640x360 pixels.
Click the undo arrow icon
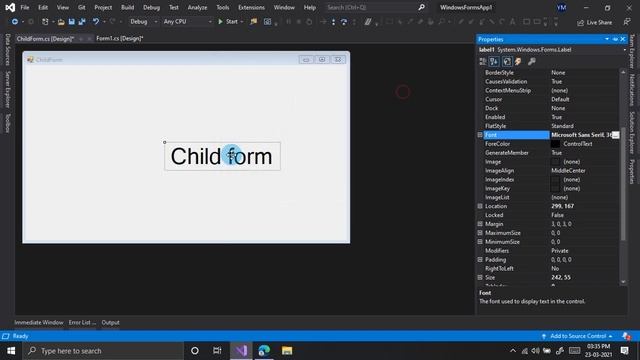pyautogui.click(x=96, y=22)
